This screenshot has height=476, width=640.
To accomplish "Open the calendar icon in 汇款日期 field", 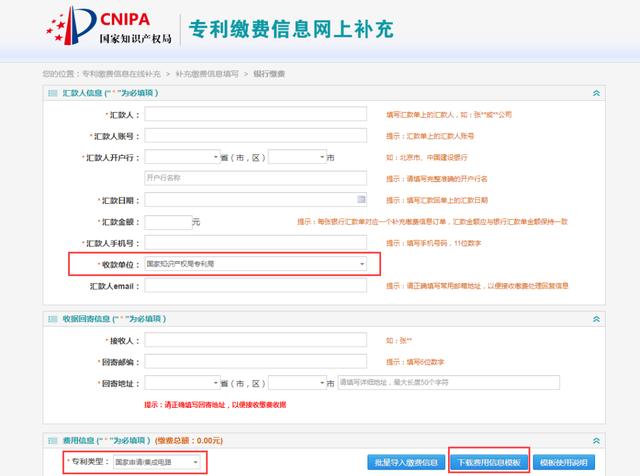I will point(361,199).
